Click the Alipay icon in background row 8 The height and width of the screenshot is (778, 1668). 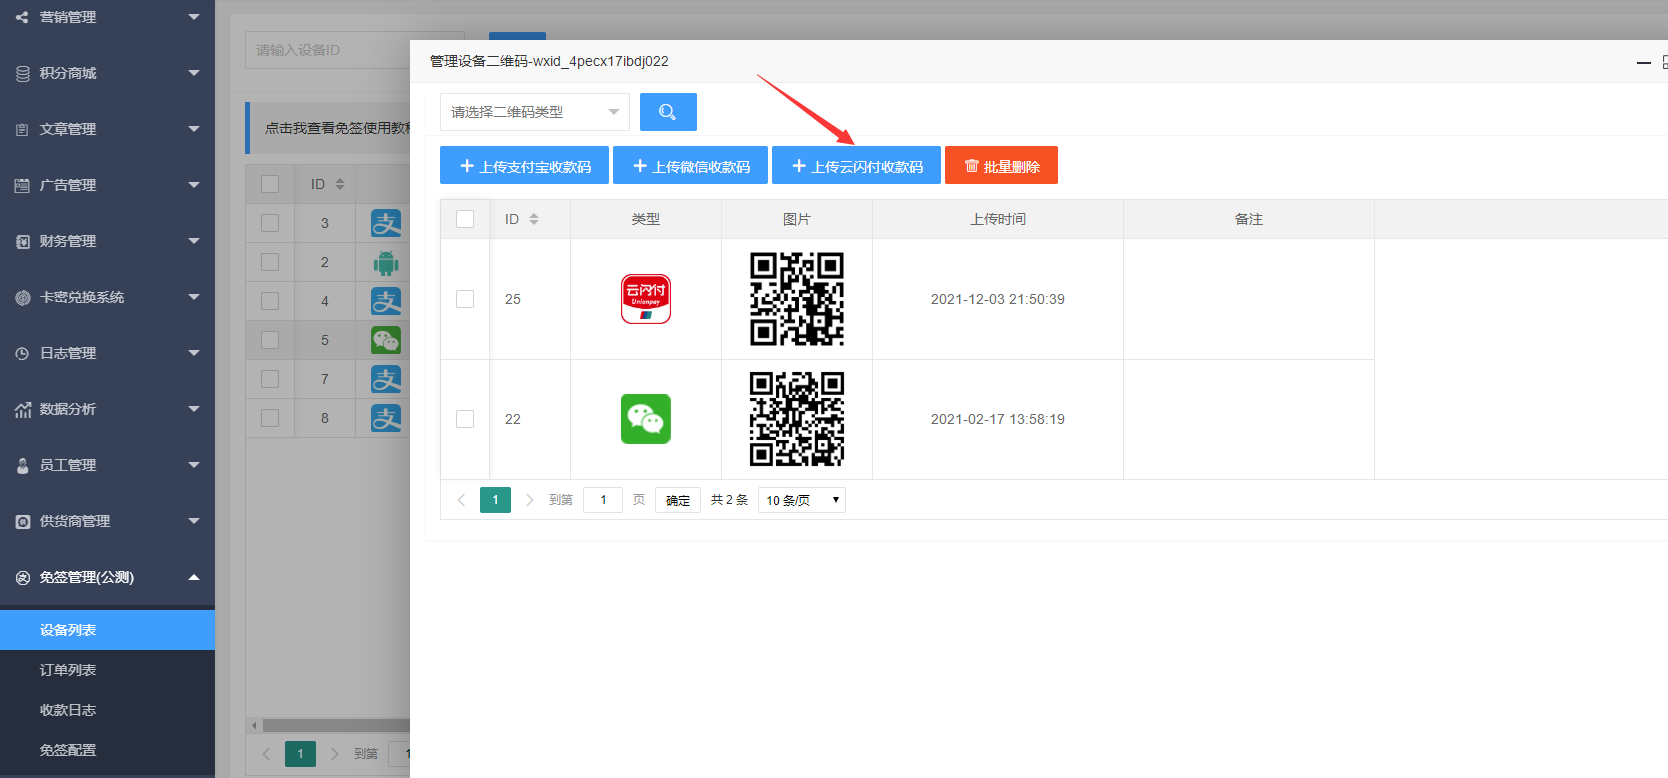pyautogui.click(x=386, y=418)
